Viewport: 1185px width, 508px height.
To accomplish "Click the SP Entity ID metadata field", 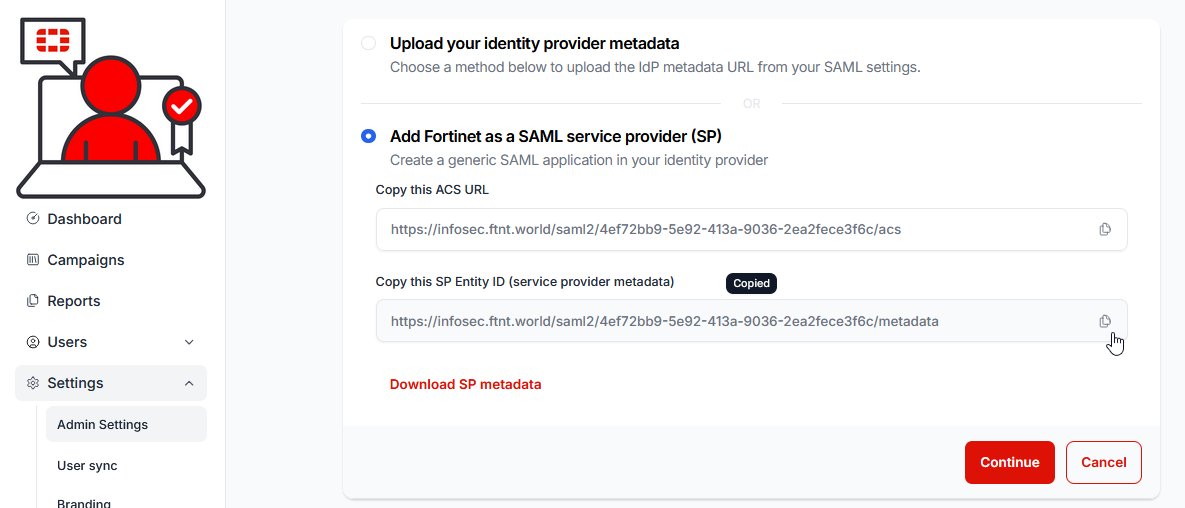I will (752, 321).
